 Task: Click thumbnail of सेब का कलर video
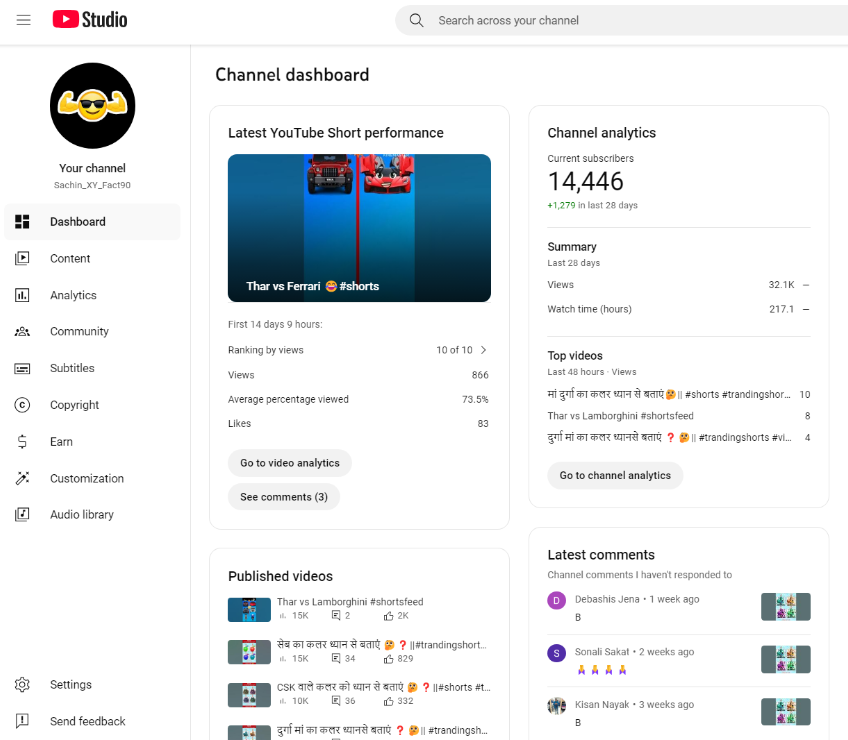point(249,652)
